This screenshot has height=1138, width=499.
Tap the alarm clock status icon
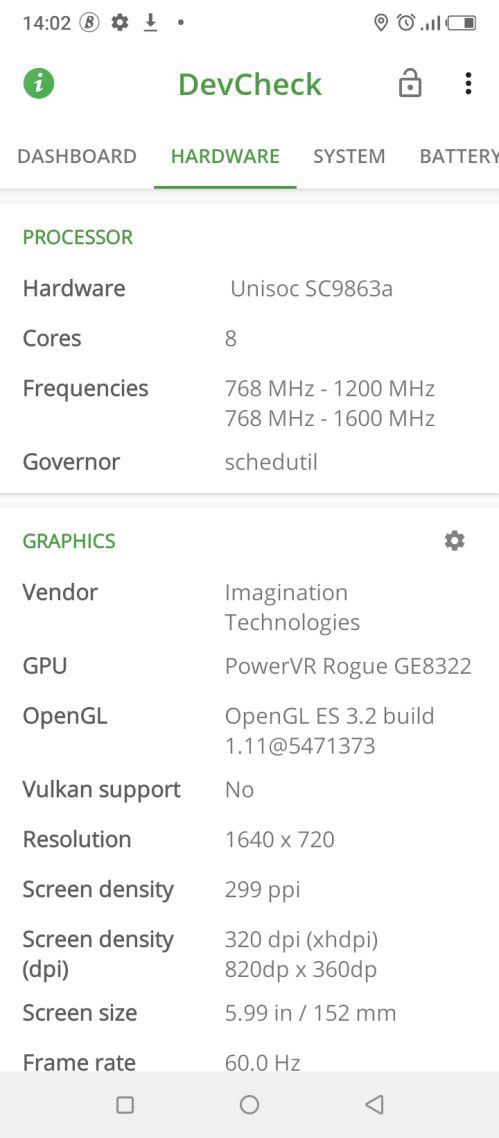click(x=406, y=23)
